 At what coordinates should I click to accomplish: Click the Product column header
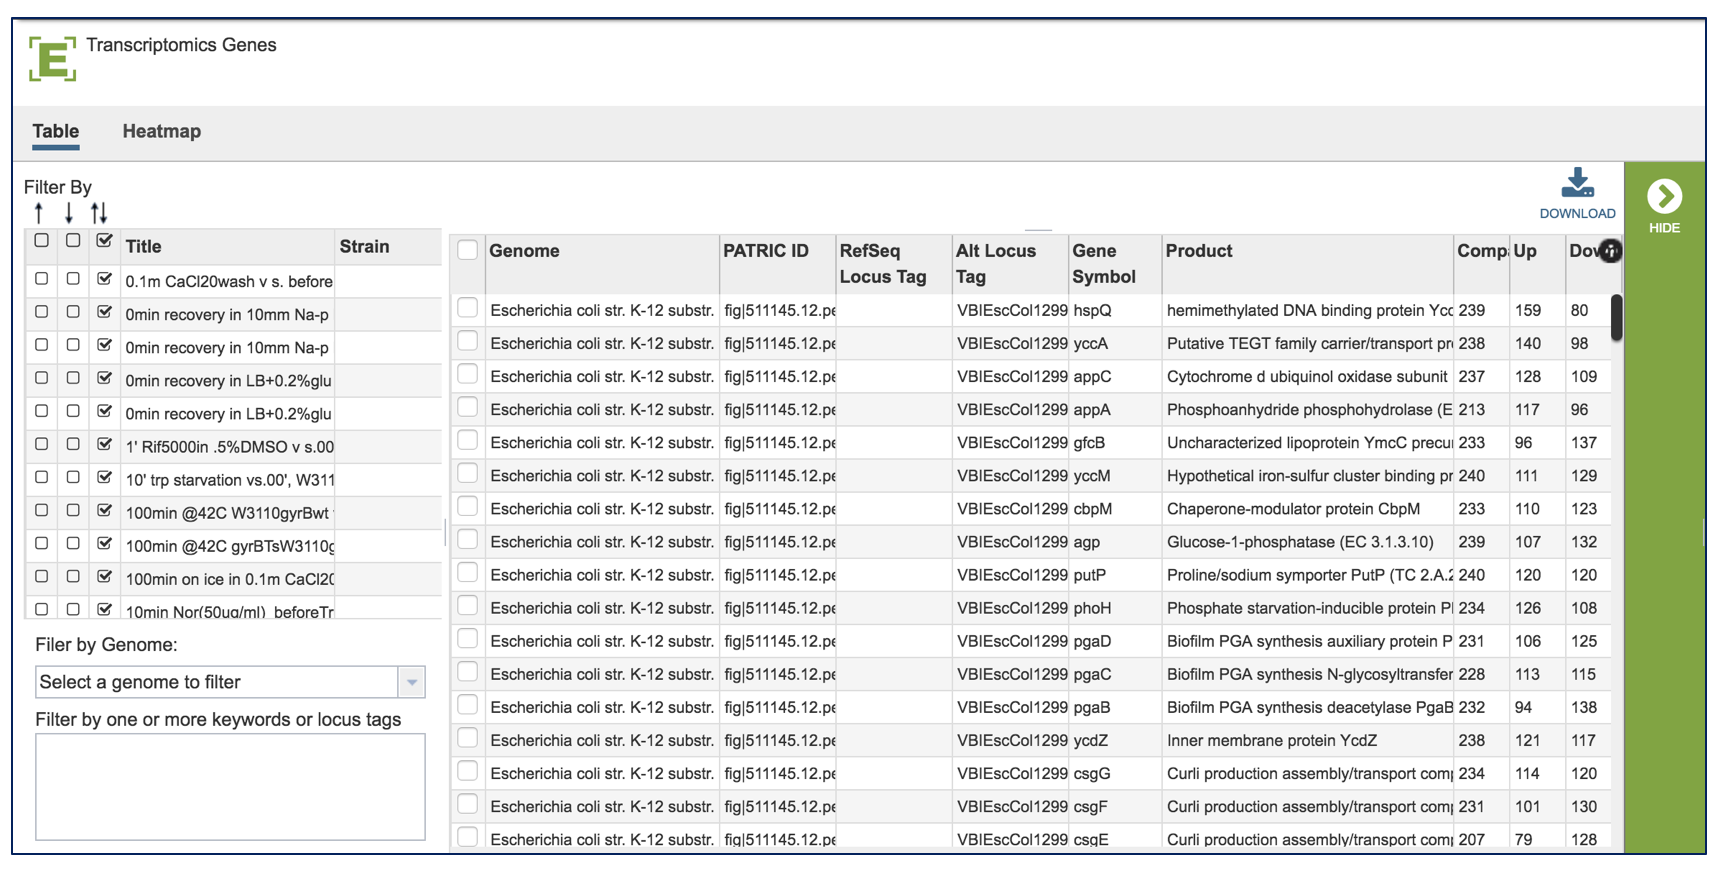[x=1199, y=251]
